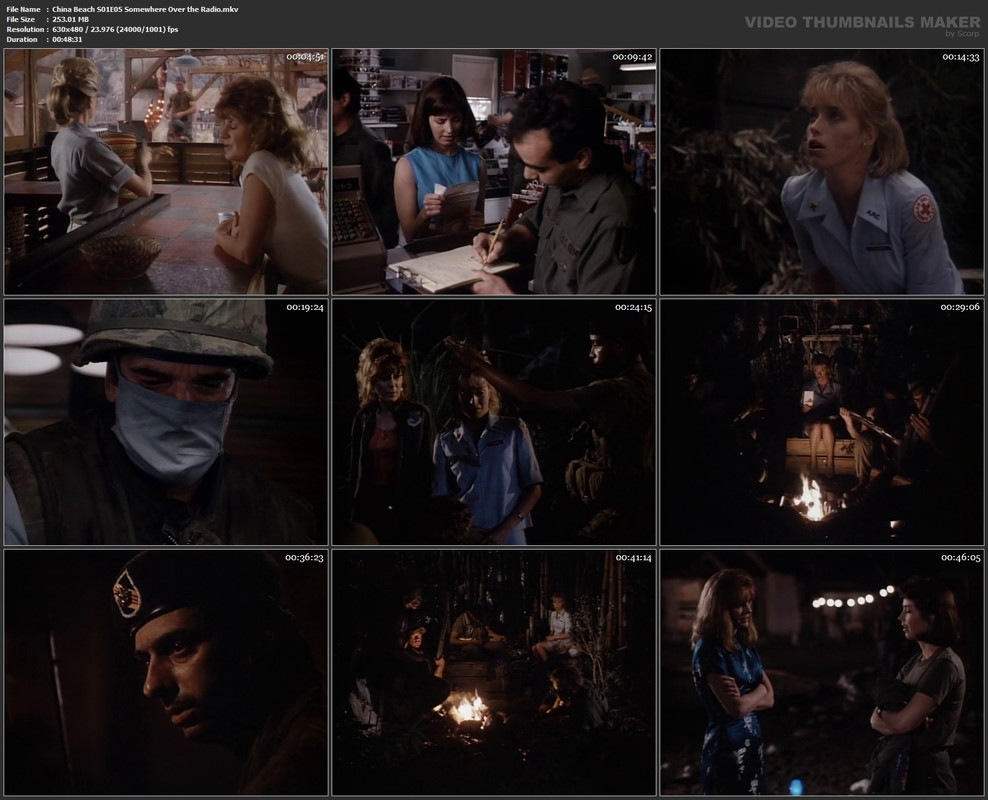The image size is (988, 800).
Task: Select the thumbnail timestamped 00:04:51
Action: (x=166, y=172)
